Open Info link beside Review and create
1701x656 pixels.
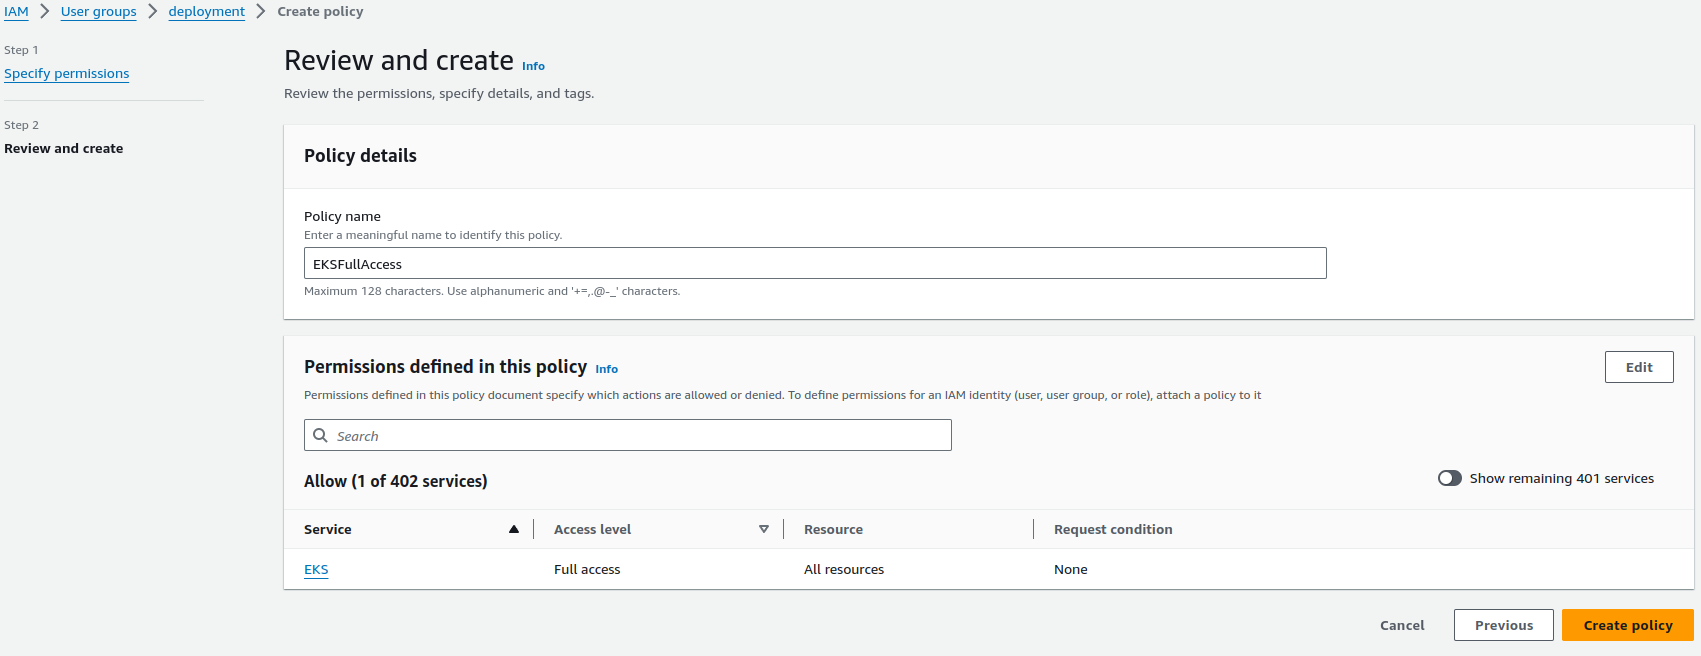(533, 66)
